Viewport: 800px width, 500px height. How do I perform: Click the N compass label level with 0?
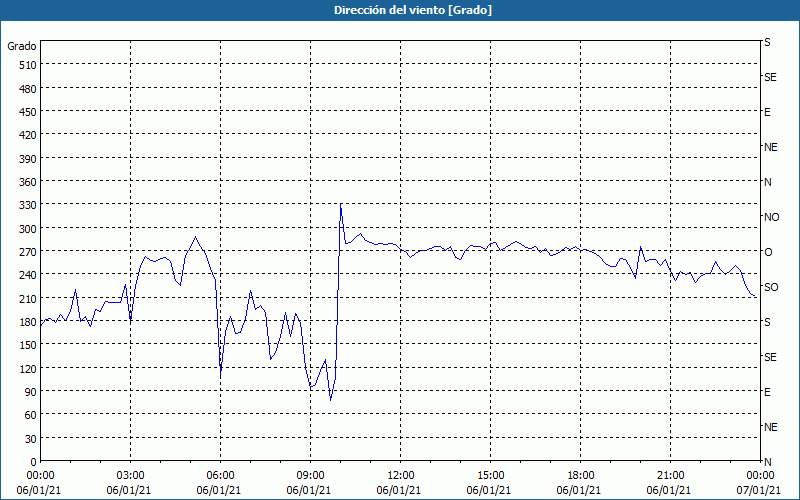[767, 462]
